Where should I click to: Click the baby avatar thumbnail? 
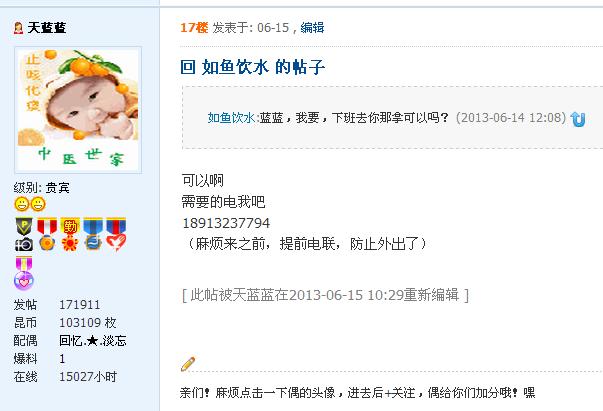click(78, 110)
